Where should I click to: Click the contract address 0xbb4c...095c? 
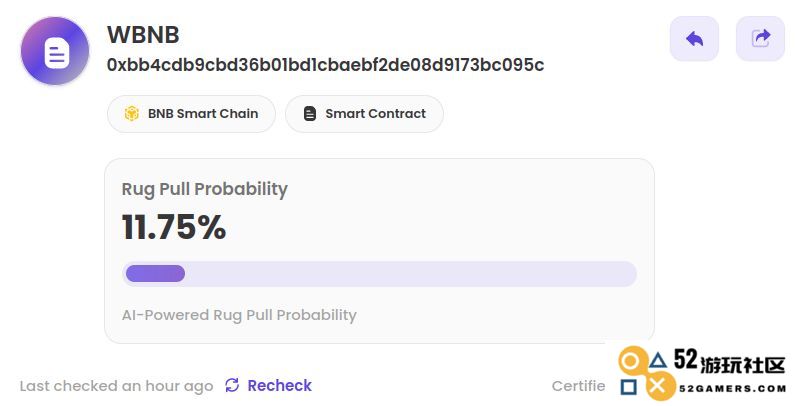326,65
